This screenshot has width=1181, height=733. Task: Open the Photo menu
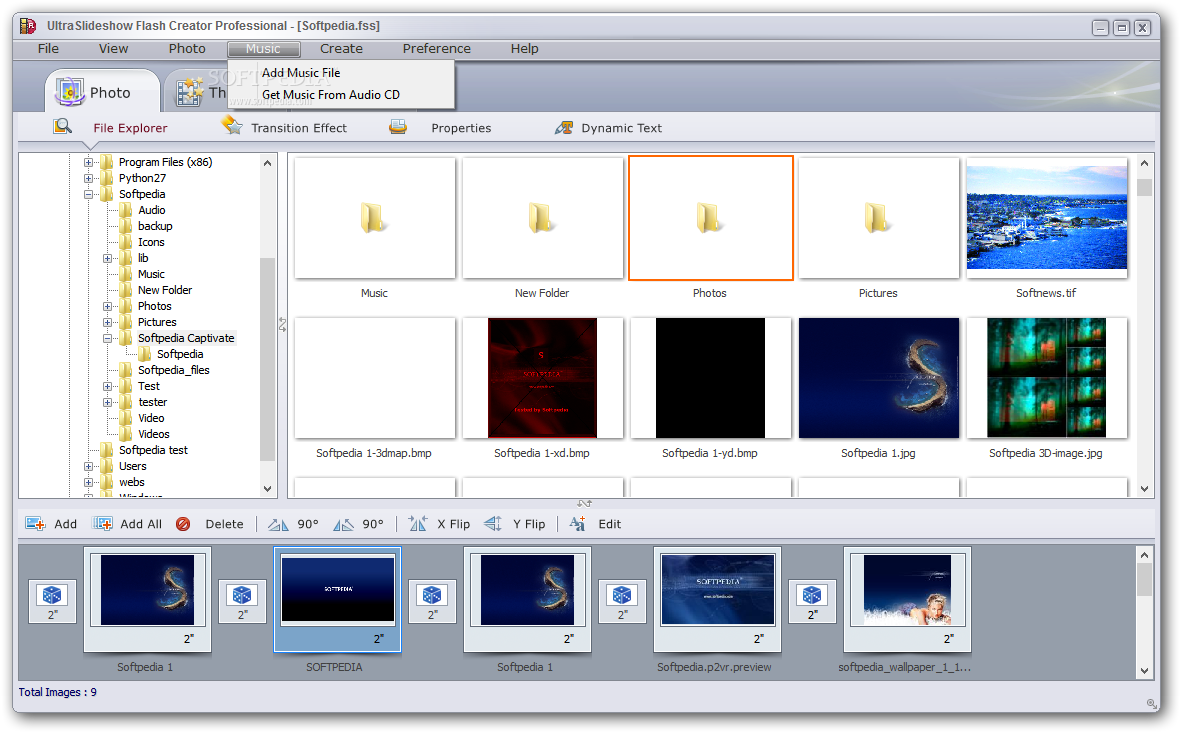click(x=187, y=48)
